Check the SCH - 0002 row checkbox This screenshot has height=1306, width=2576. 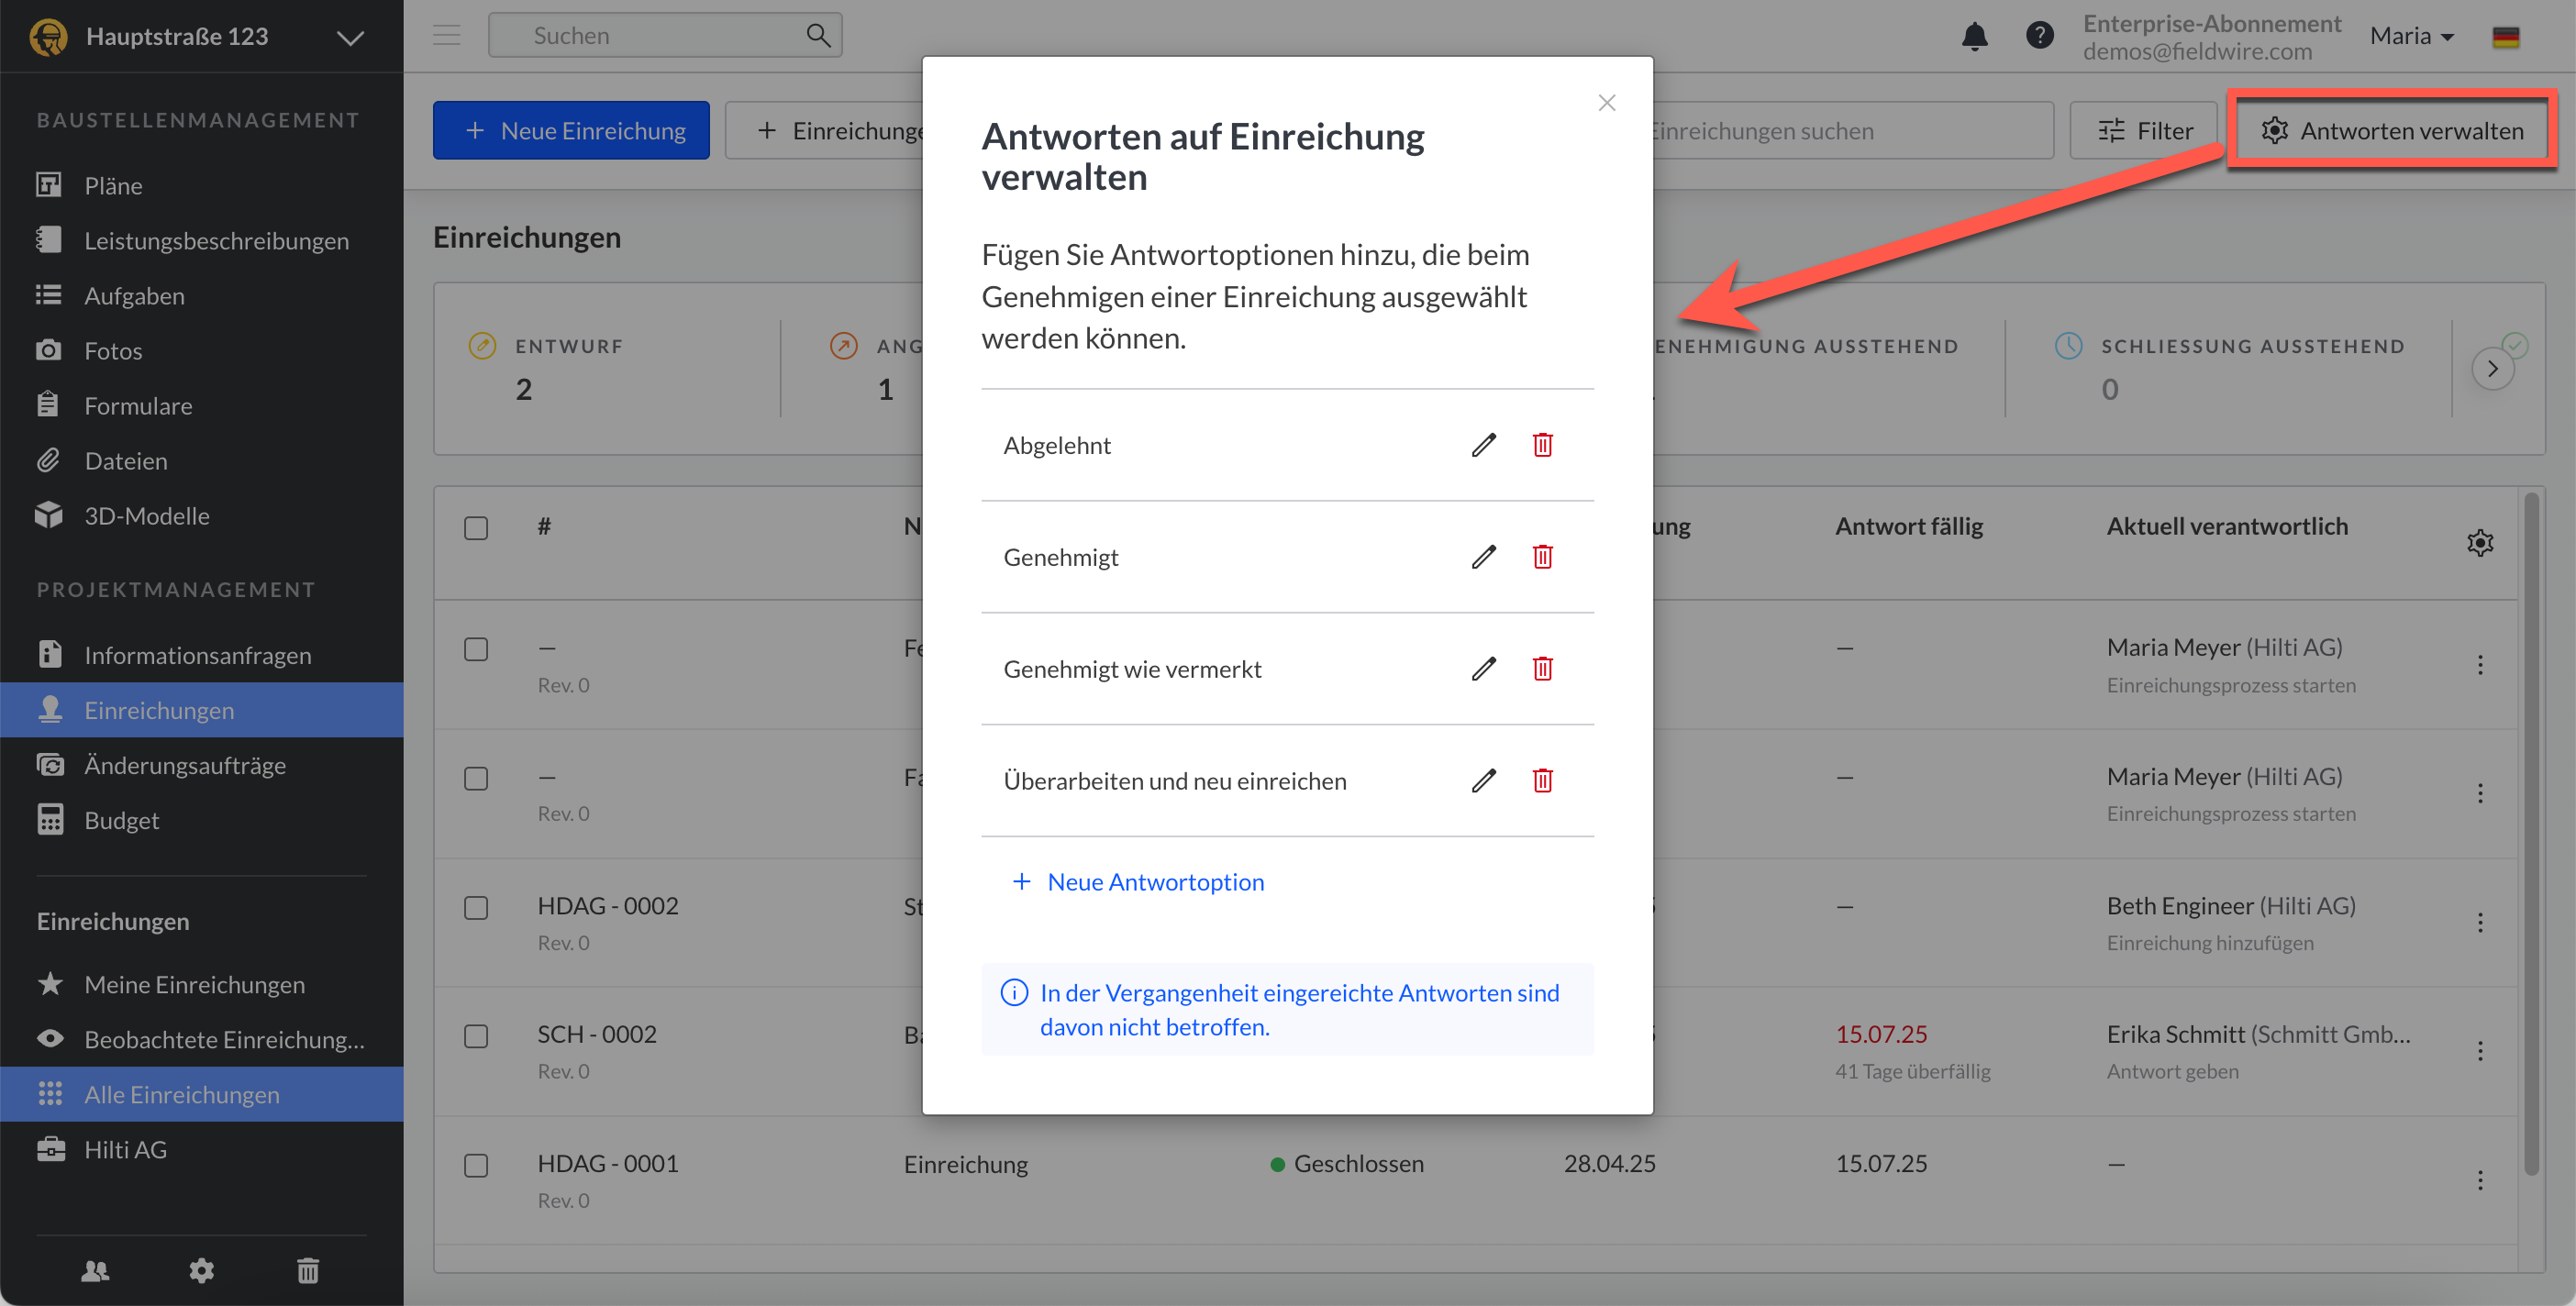(476, 1035)
